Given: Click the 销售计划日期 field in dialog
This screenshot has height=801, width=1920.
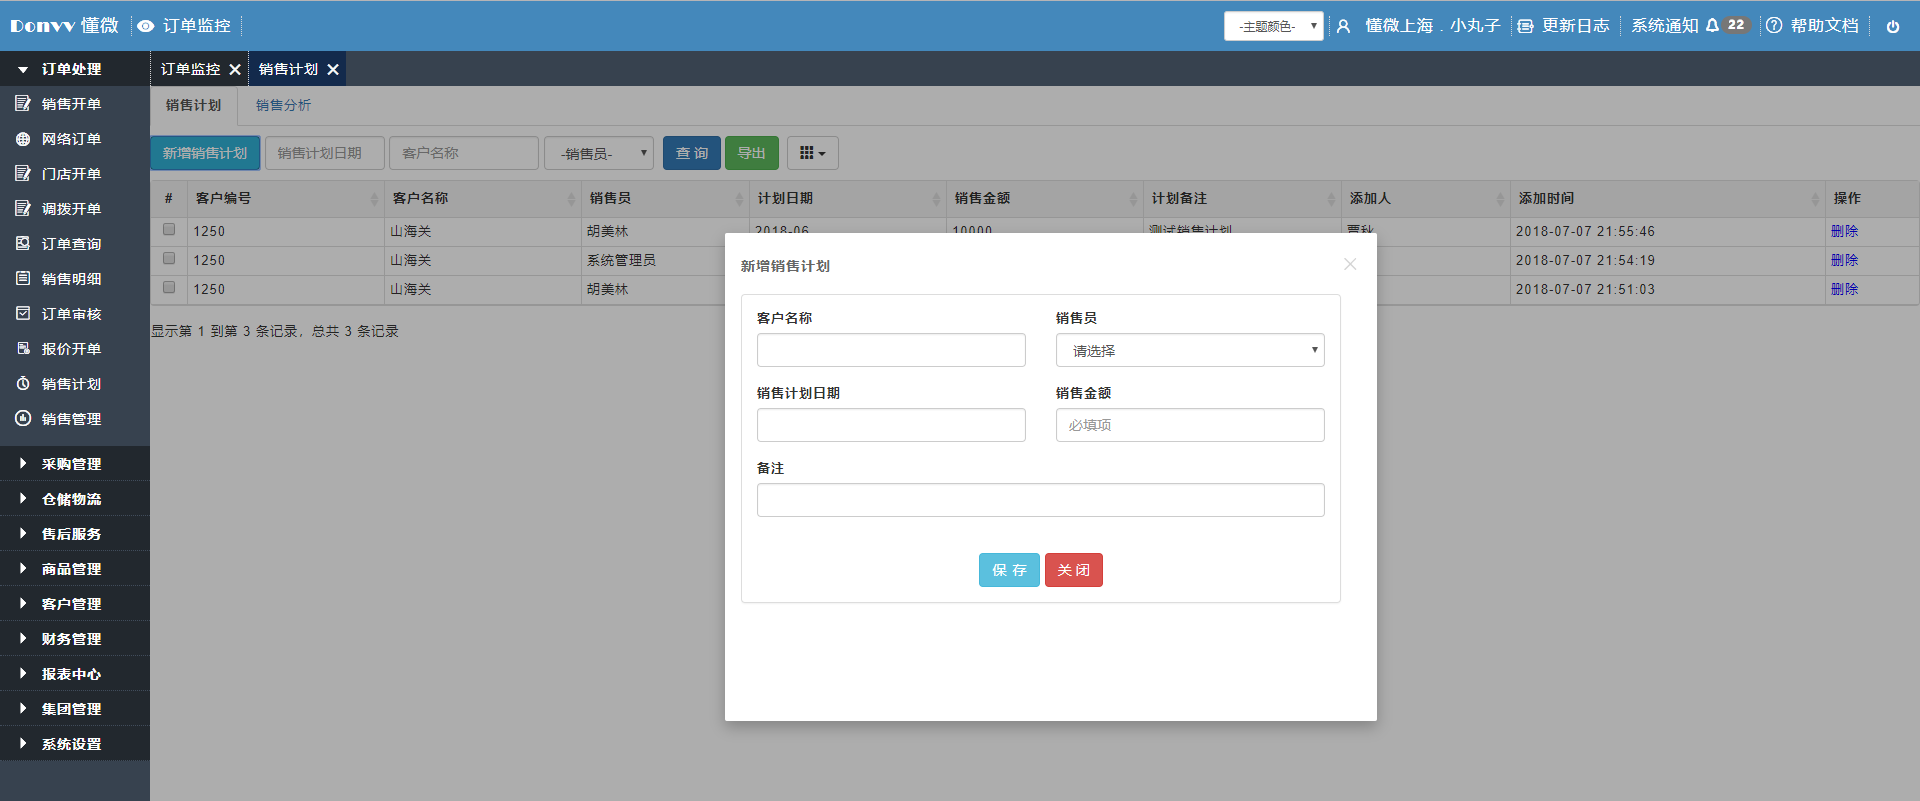Looking at the screenshot, I should (x=891, y=425).
